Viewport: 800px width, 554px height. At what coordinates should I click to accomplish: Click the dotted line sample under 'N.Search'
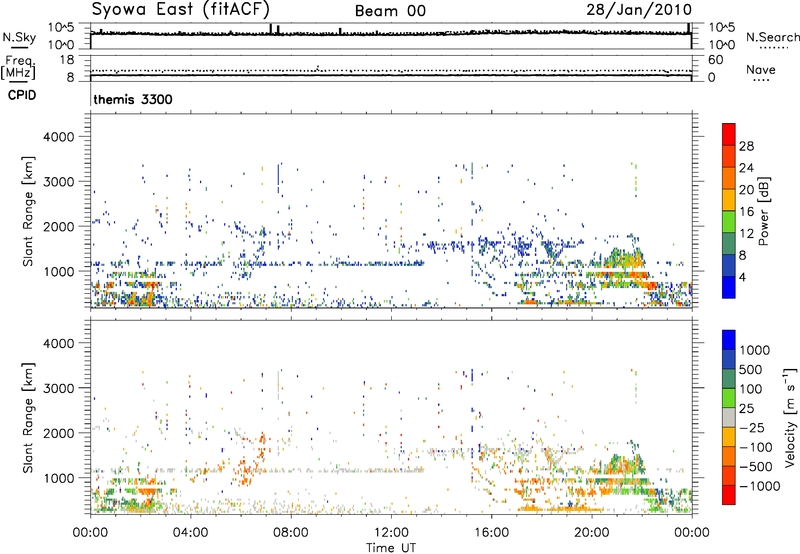coord(773,47)
